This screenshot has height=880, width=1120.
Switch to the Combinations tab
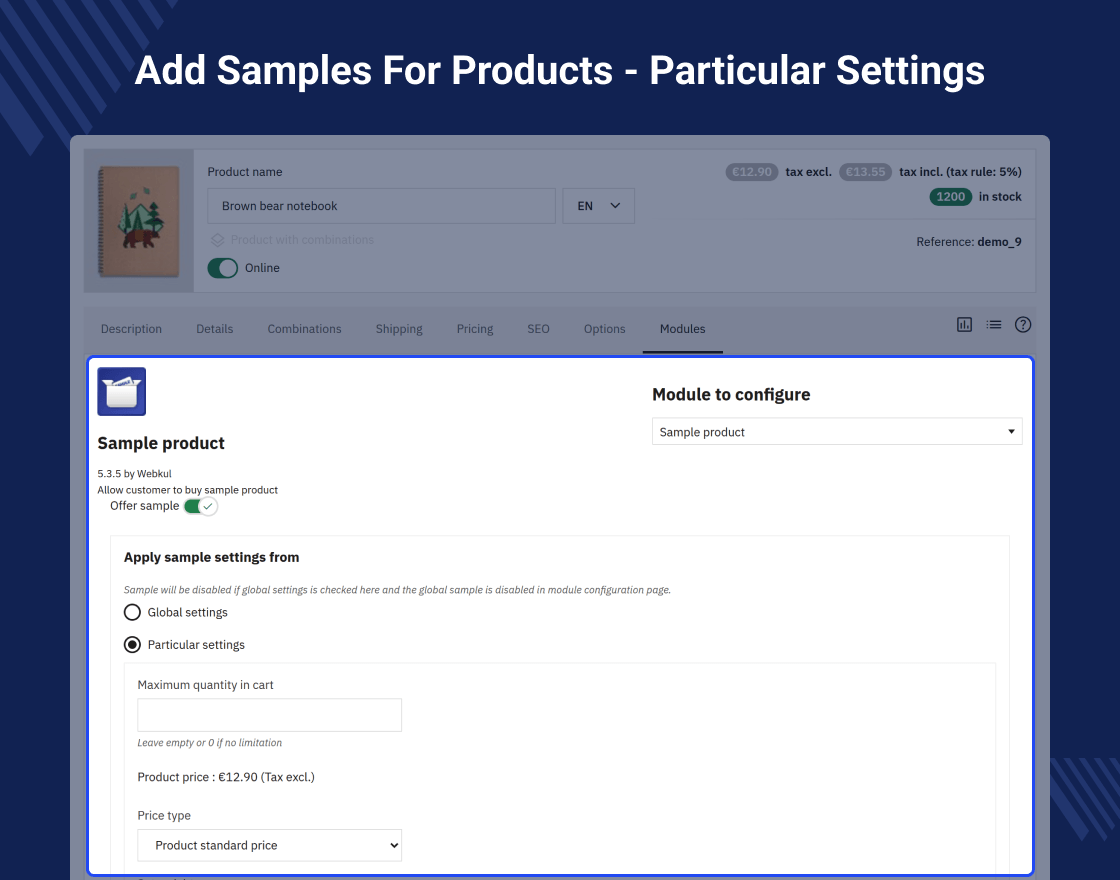304,329
